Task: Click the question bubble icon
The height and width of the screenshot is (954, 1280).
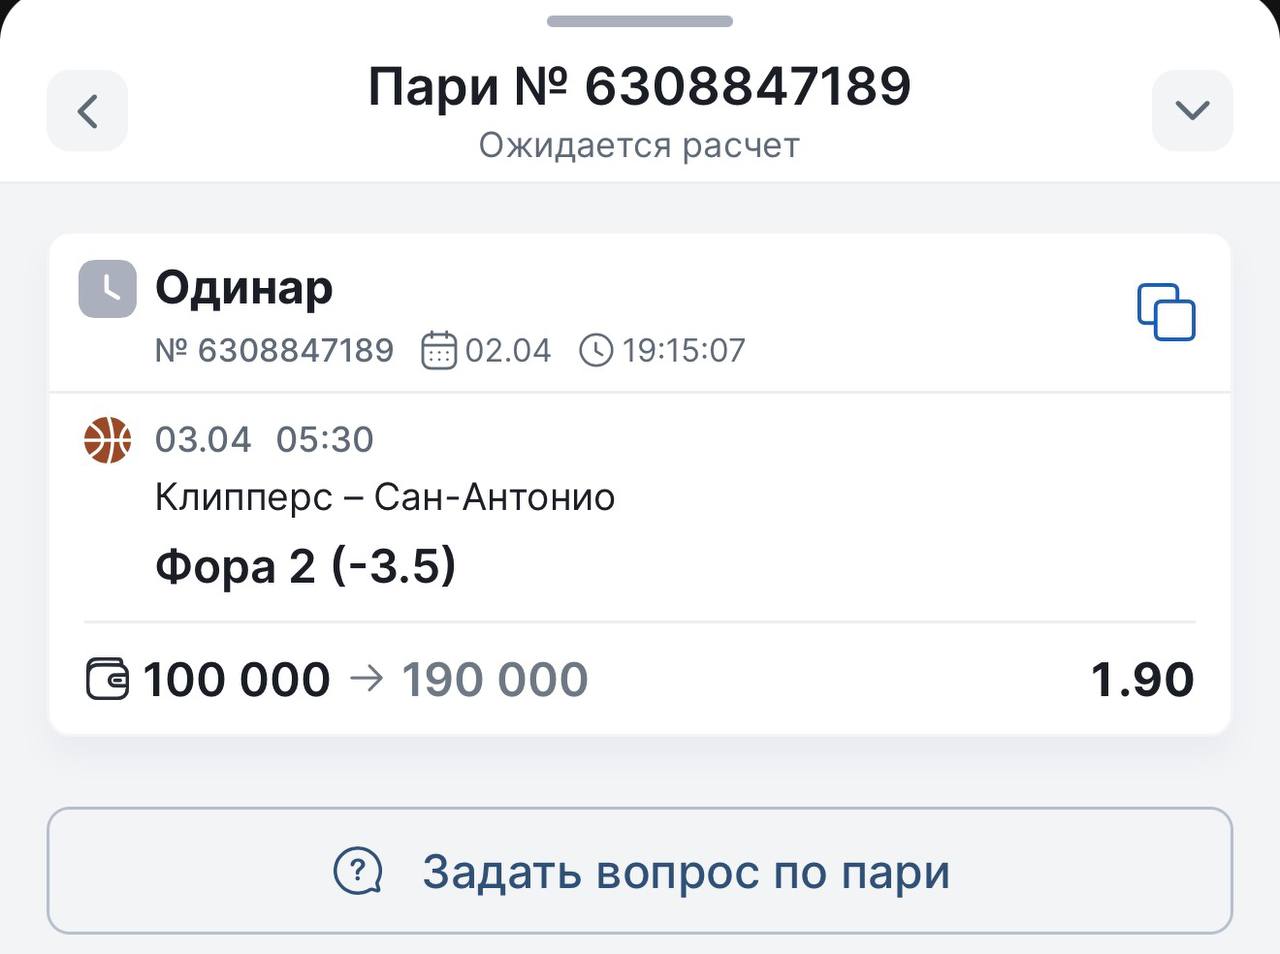Action: [358, 871]
